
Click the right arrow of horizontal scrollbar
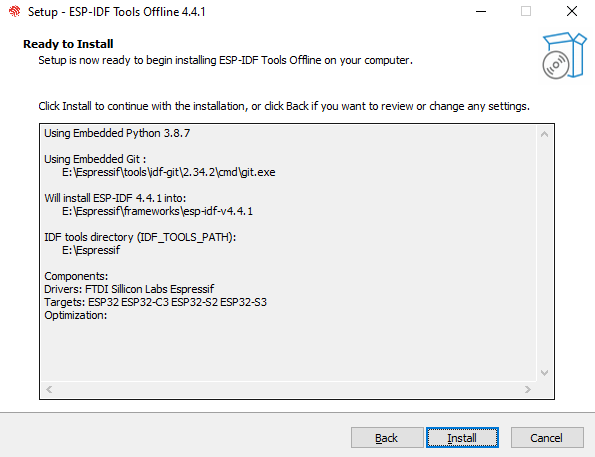coord(527,389)
